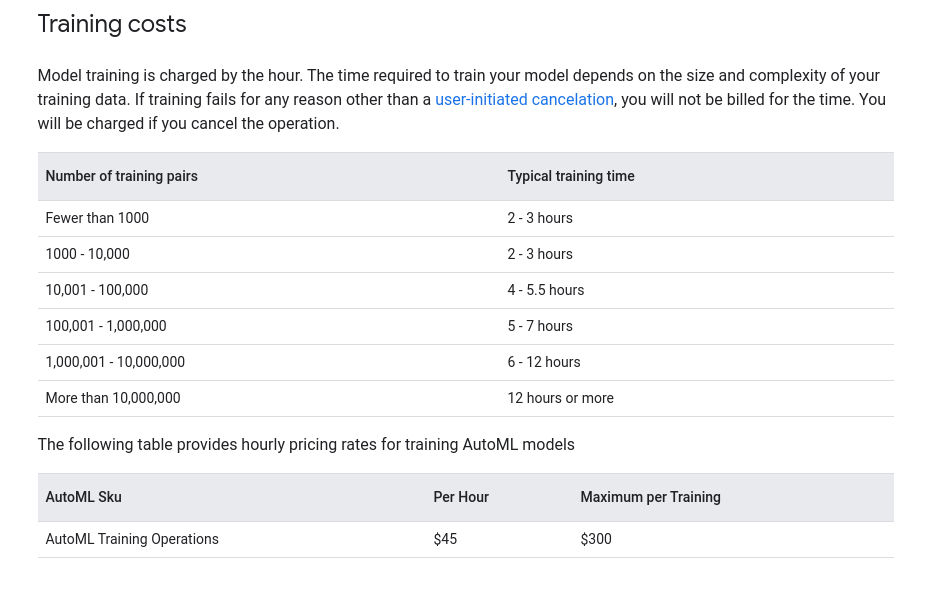Select the Maximum per Training header
929x601 pixels.
651,497
